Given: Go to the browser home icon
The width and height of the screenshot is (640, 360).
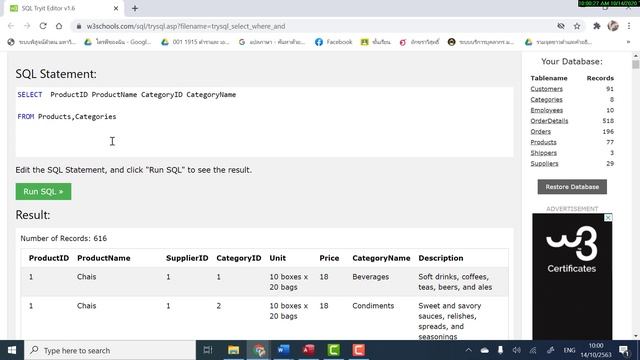Looking at the screenshot, I should point(59,26).
